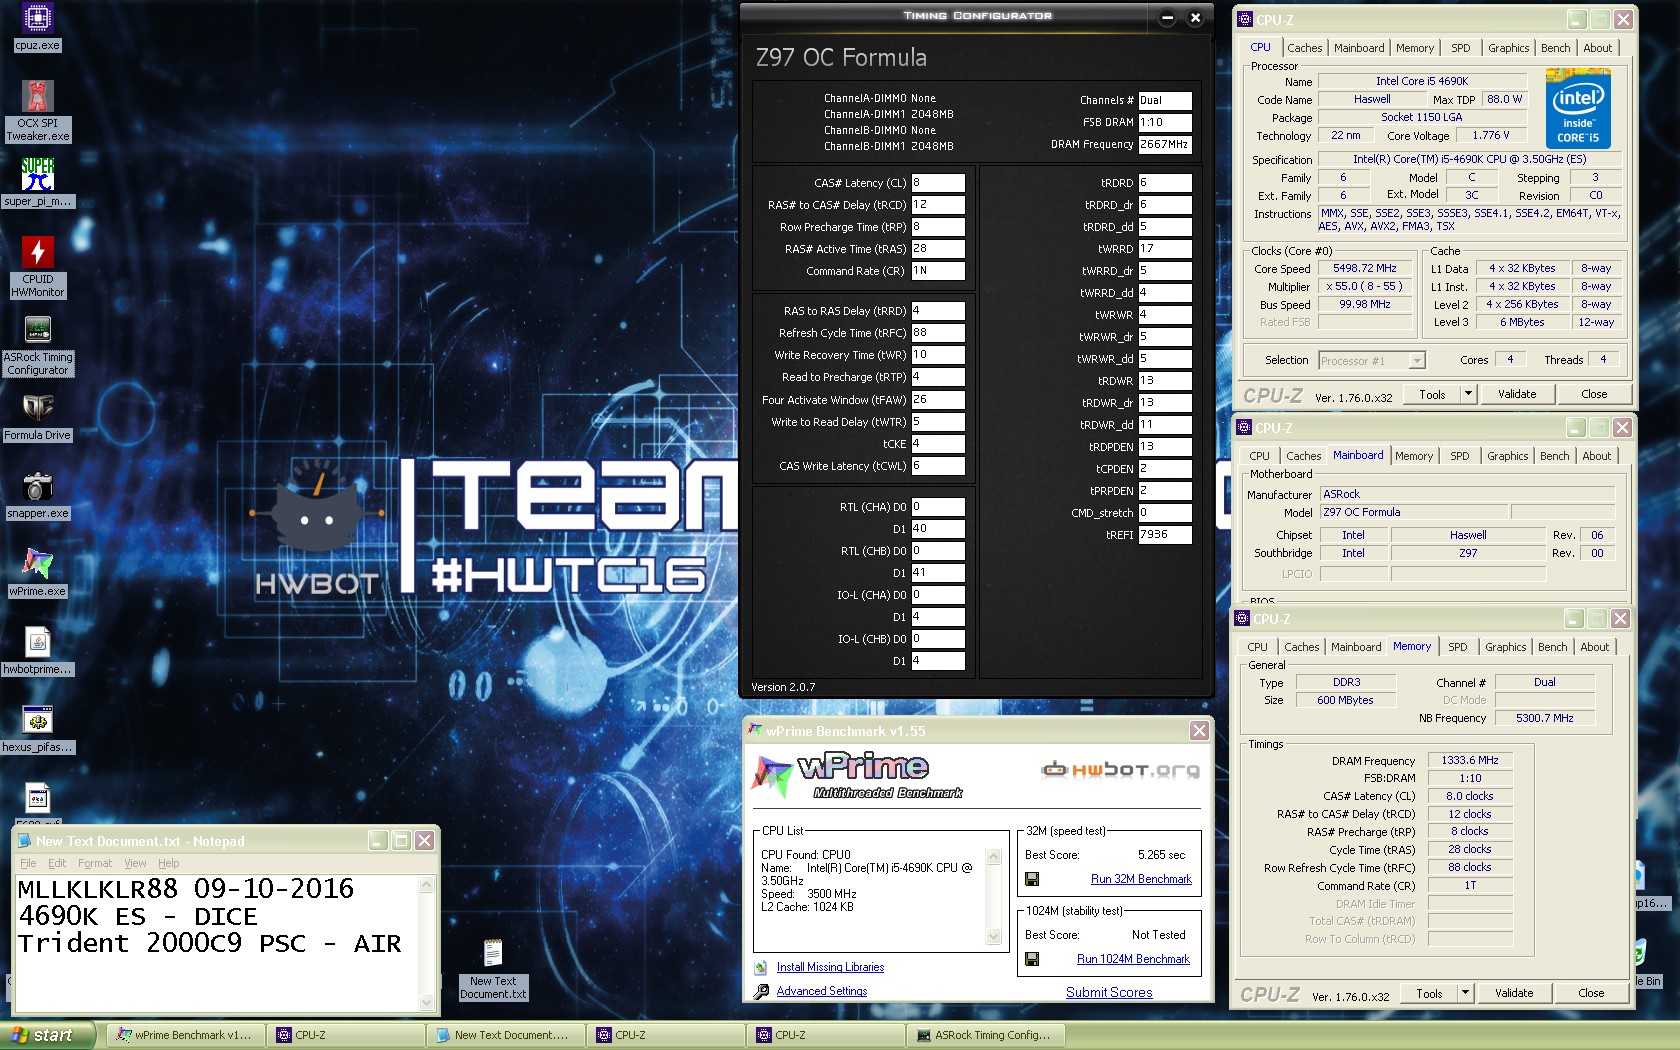The width and height of the screenshot is (1680, 1050).
Task: Open the SPD tab in top CPU-Z window
Action: pyautogui.click(x=1460, y=48)
